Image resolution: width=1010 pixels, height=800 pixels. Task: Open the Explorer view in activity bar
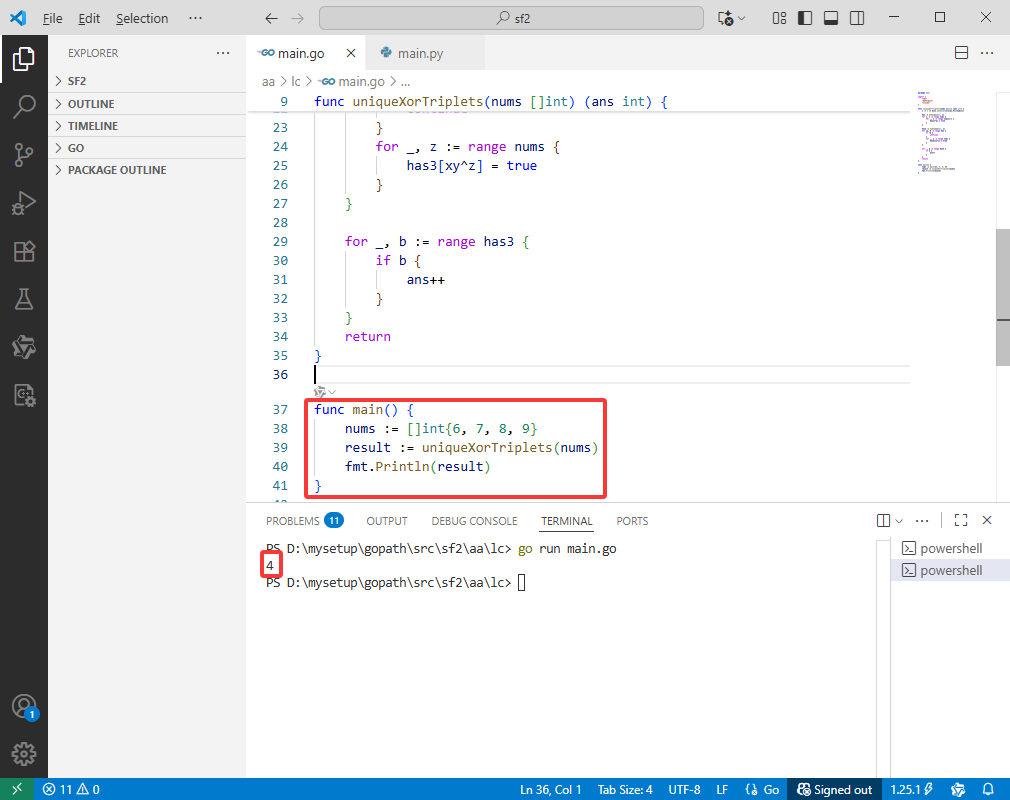pos(24,59)
